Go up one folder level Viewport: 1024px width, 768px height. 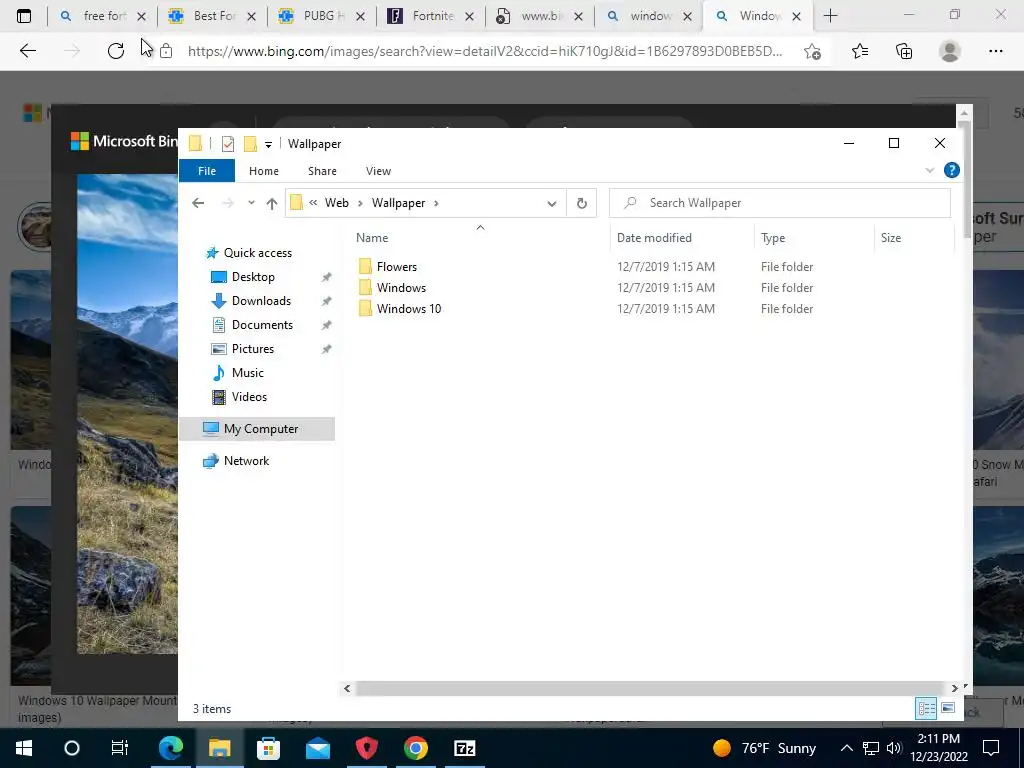272,203
